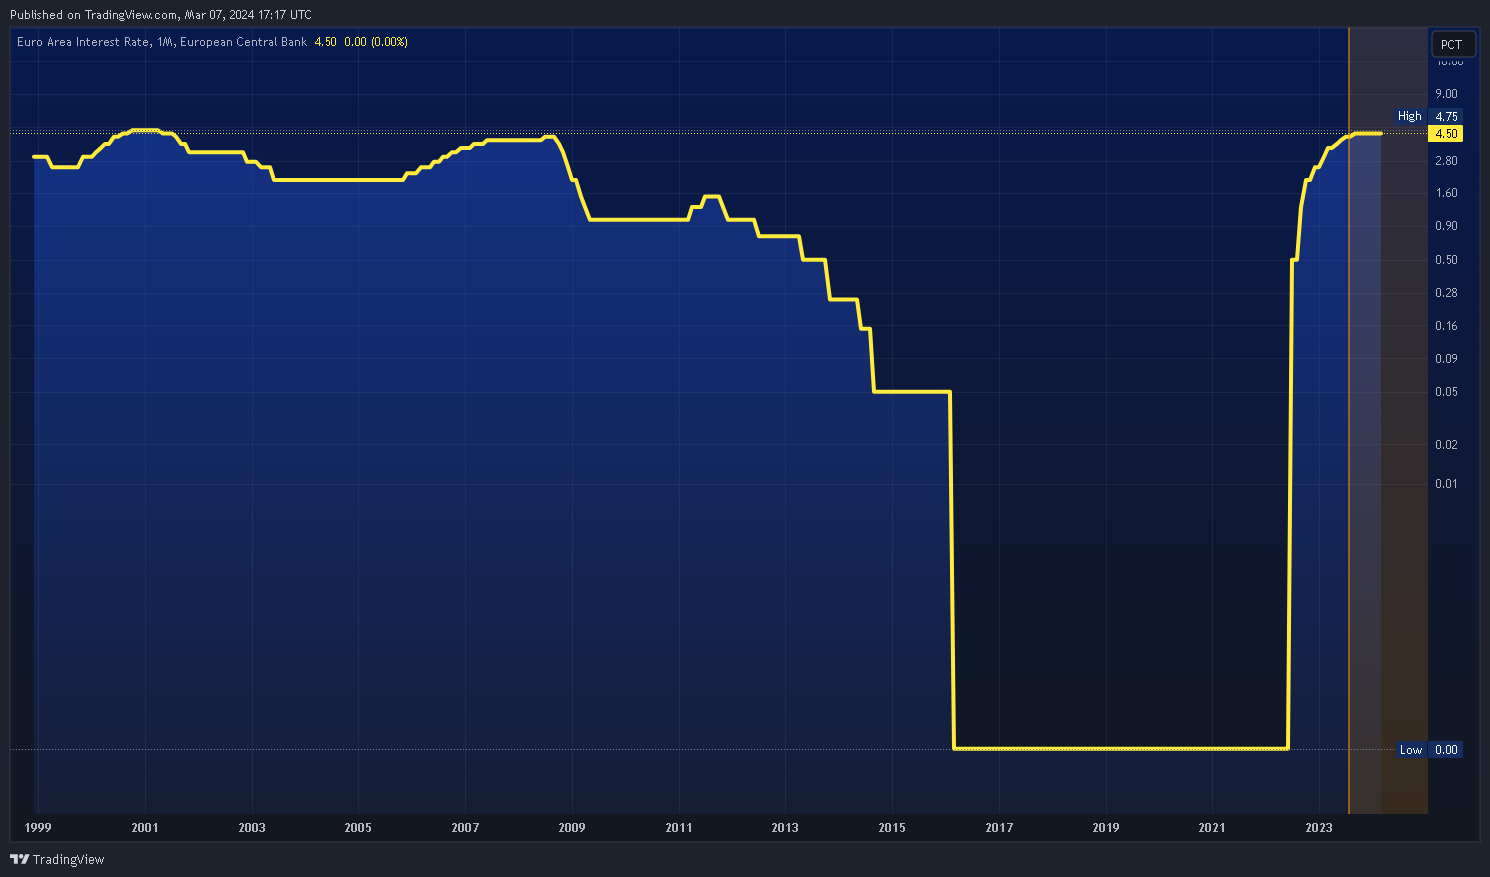Click the 0.16 price axis label
Image resolution: width=1490 pixels, height=877 pixels.
(1446, 326)
